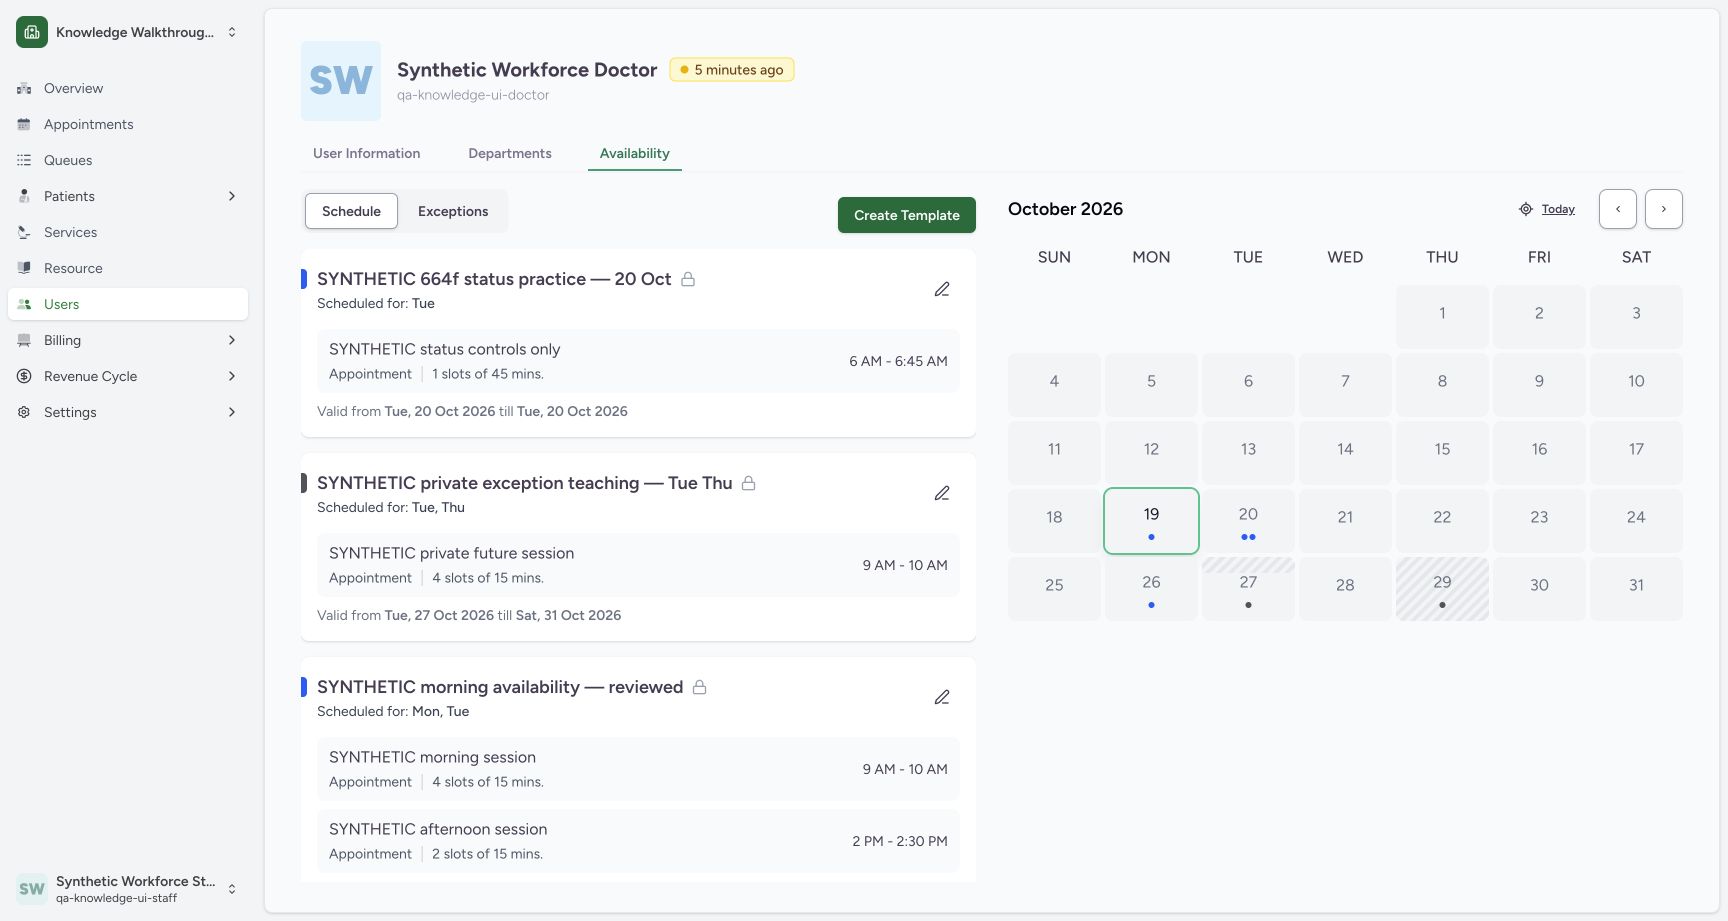
Task: Go to the next calendar month
Action: [1664, 209]
